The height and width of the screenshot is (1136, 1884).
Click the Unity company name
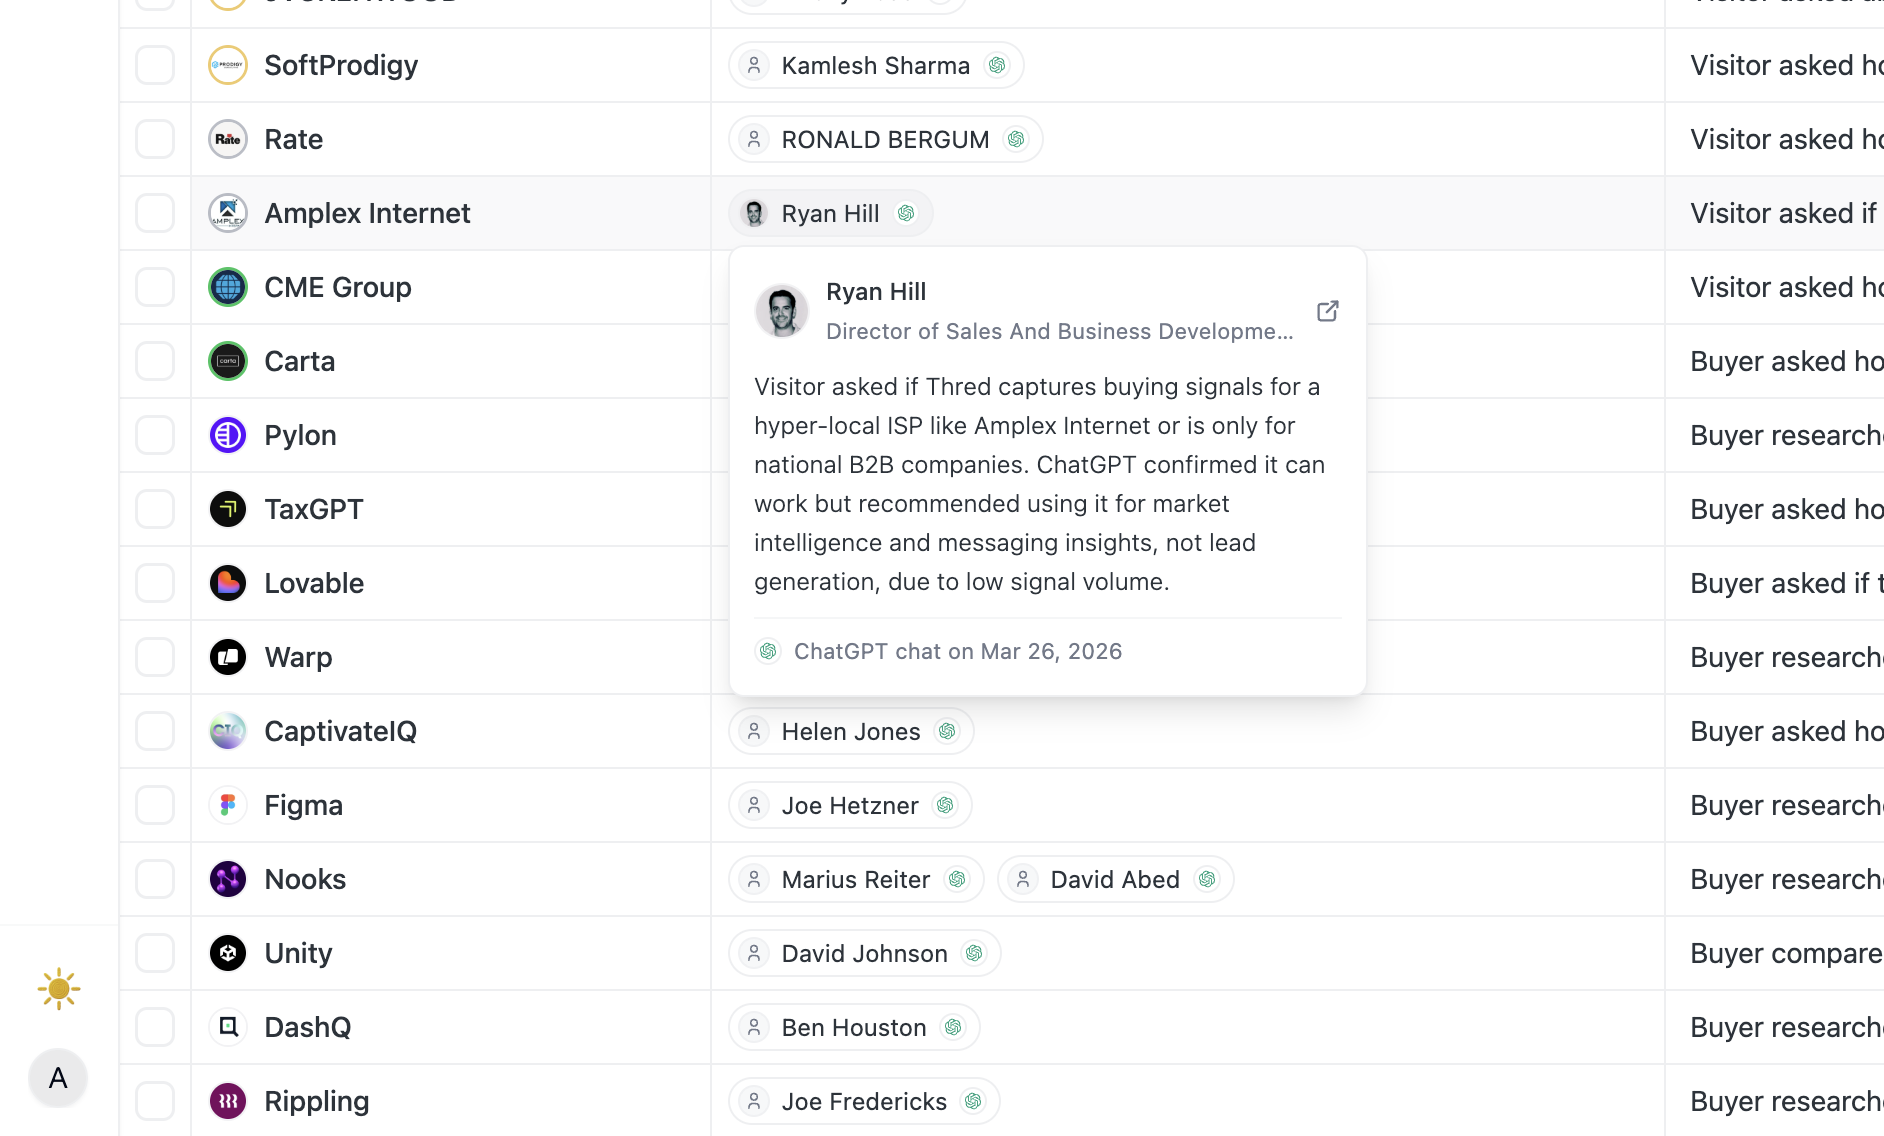pyautogui.click(x=298, y=953)
